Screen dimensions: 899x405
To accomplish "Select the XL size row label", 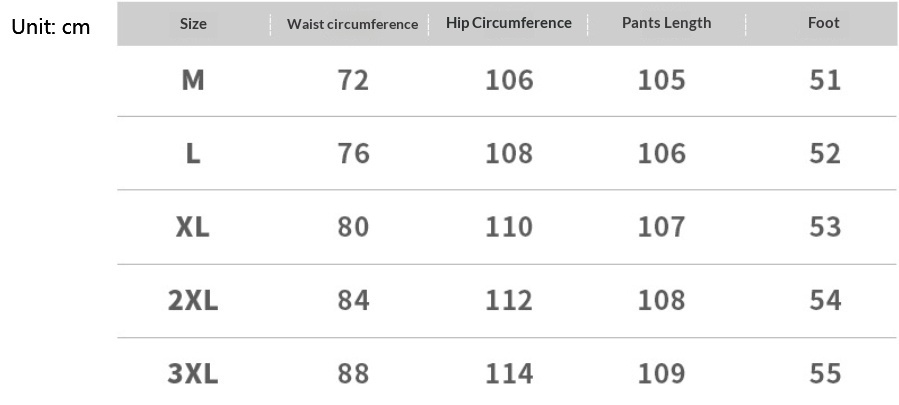I will point(193,227).
